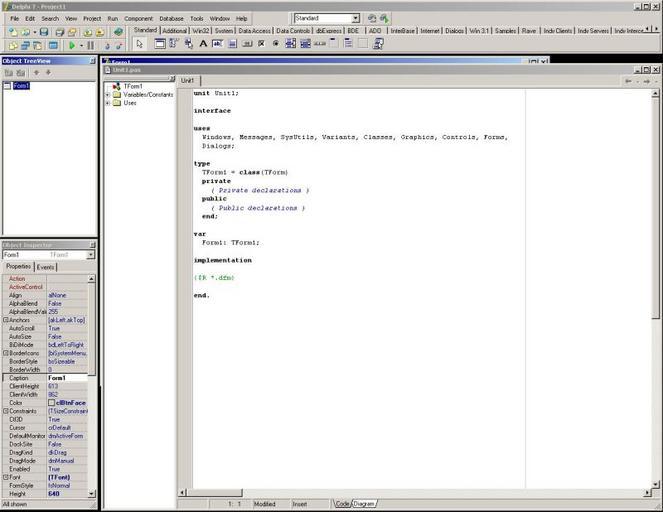The image size is (663, 512).
Task: Select Form1 in Object TreeView
Action: (21, 86)
